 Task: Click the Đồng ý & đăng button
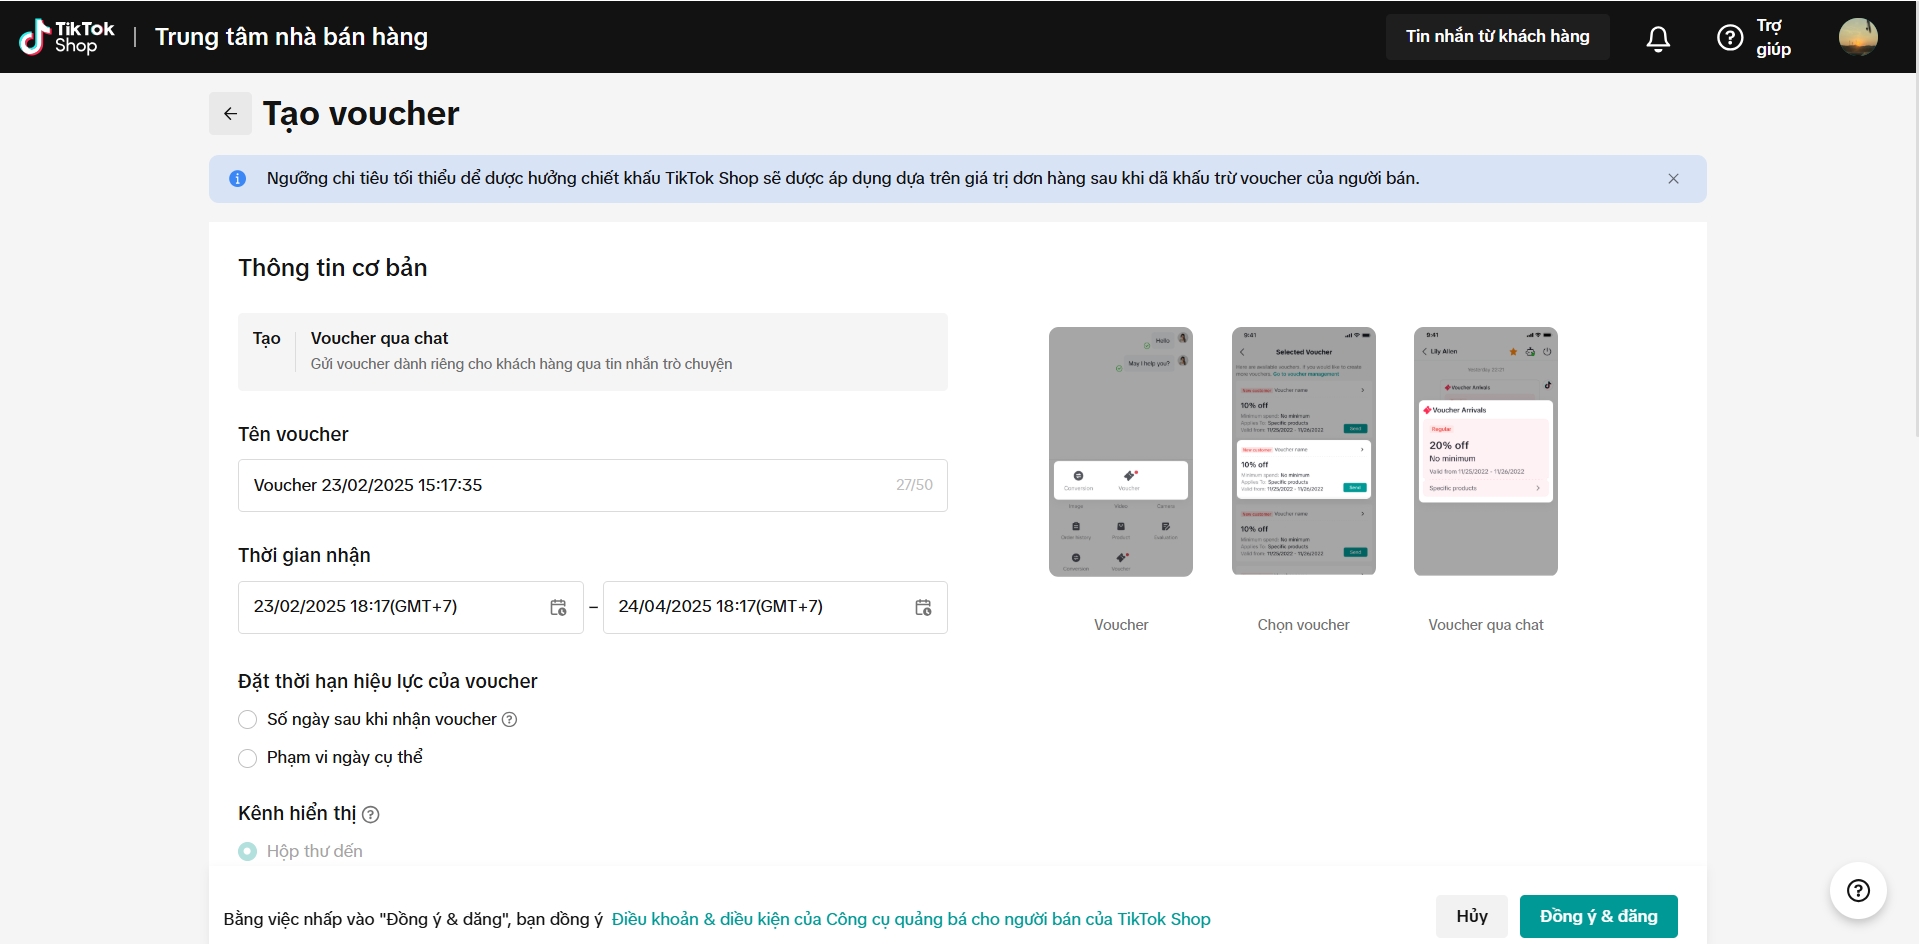click(1598, 916)
